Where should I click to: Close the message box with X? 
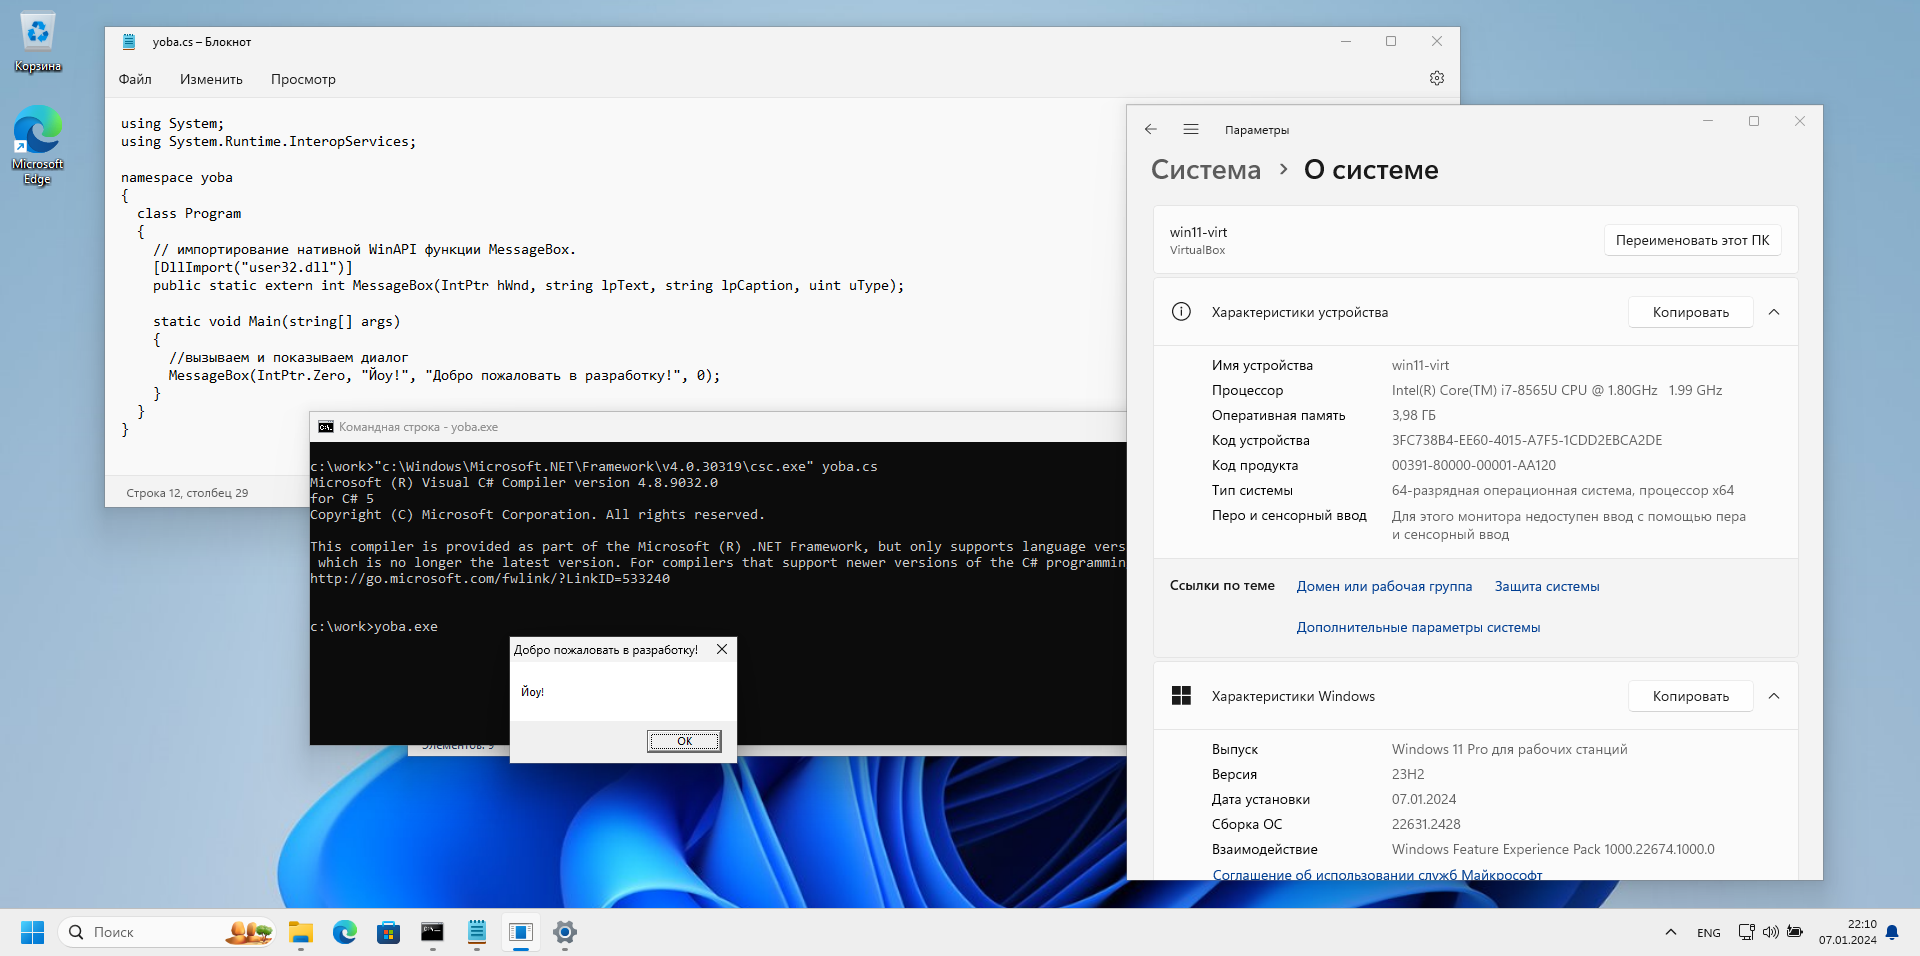(722, 649)
